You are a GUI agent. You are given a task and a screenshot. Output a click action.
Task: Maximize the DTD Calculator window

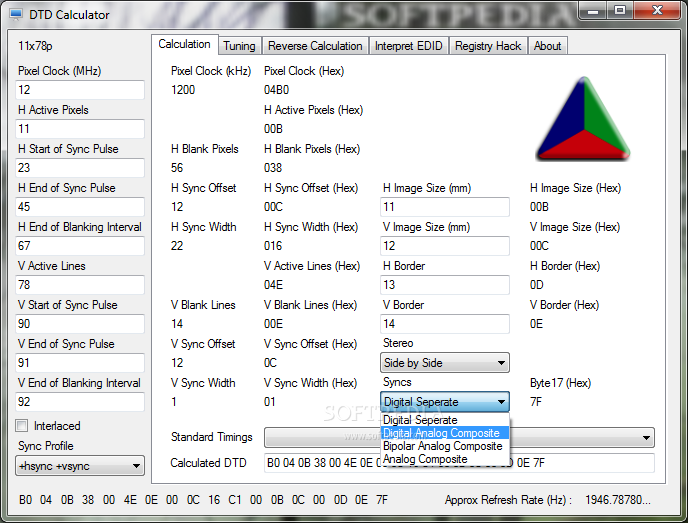[620, 11]
